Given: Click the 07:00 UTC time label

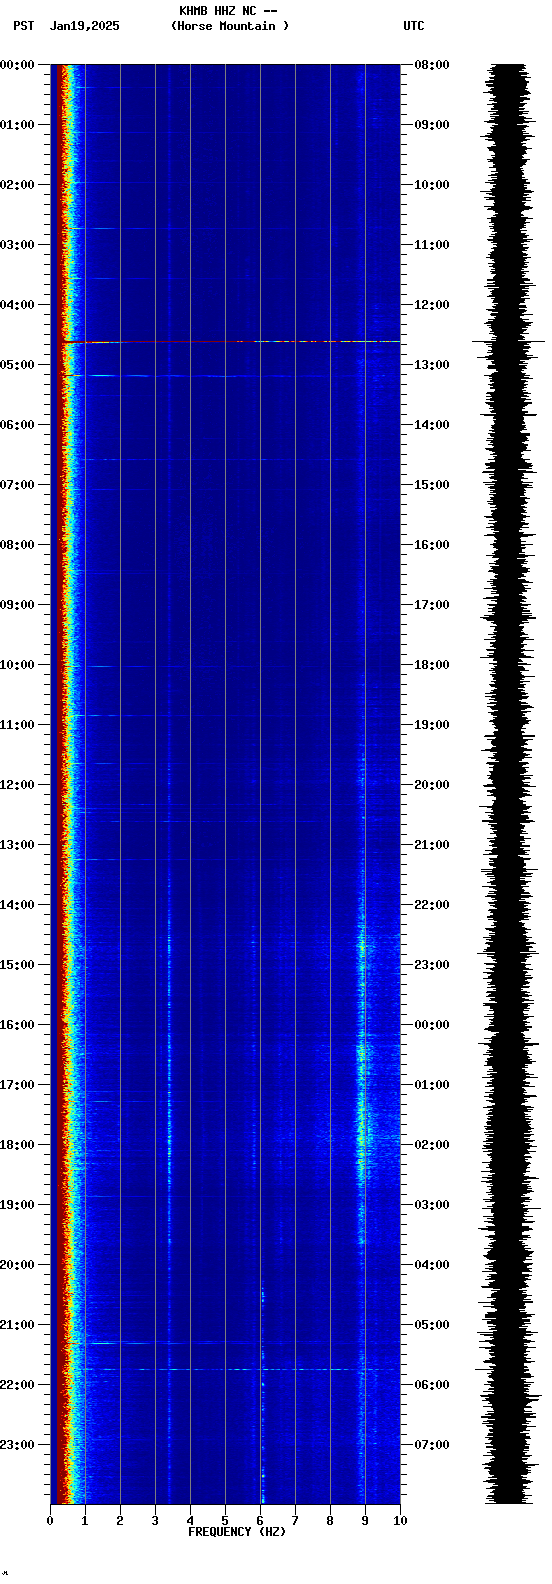Looking at the screenshot, I should (x=432, y=1445).
